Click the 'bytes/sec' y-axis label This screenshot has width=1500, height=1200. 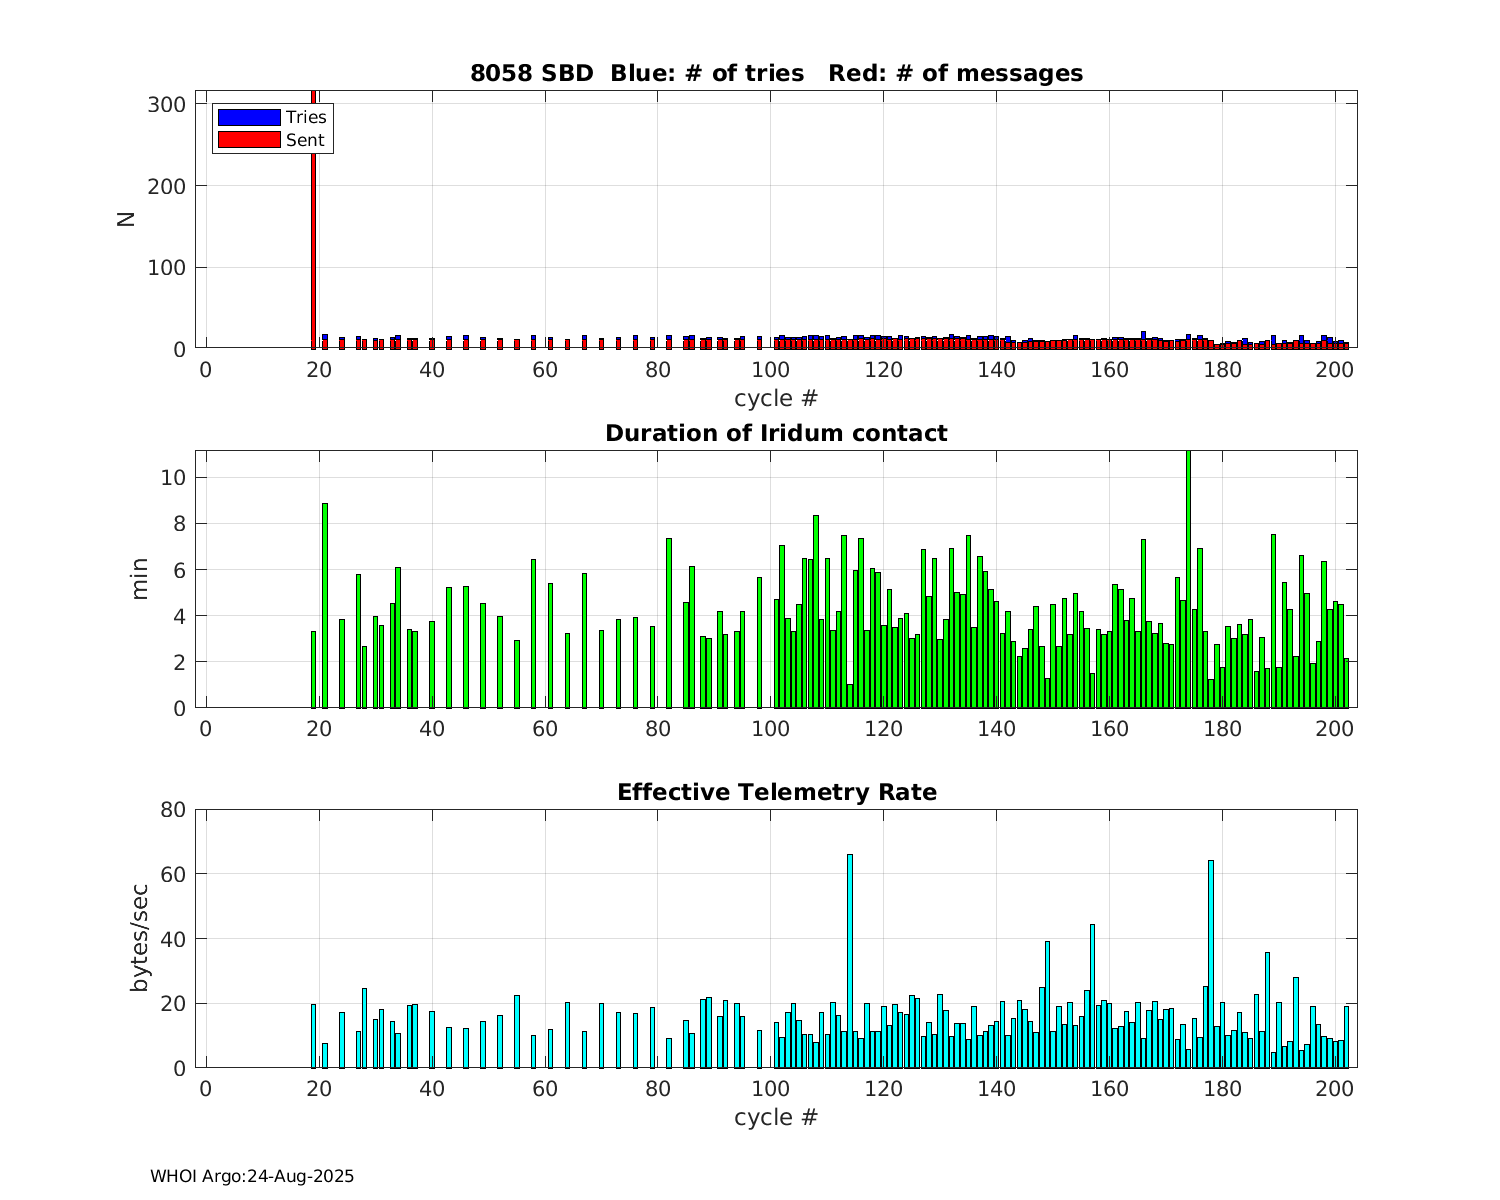[140, 938]
